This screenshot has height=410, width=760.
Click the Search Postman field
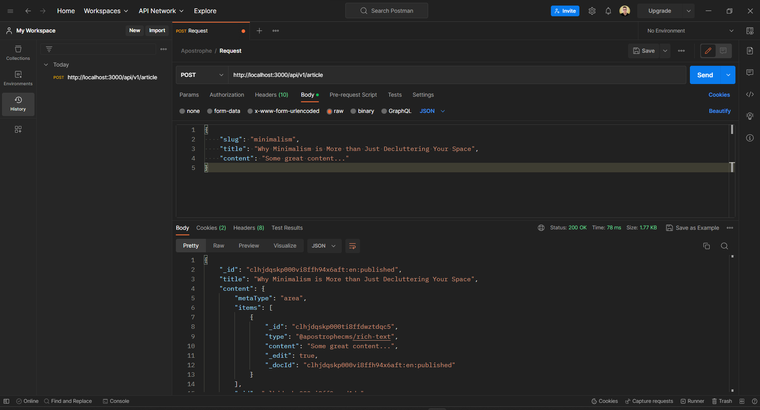pyautogui.click(x=386, y=11)
